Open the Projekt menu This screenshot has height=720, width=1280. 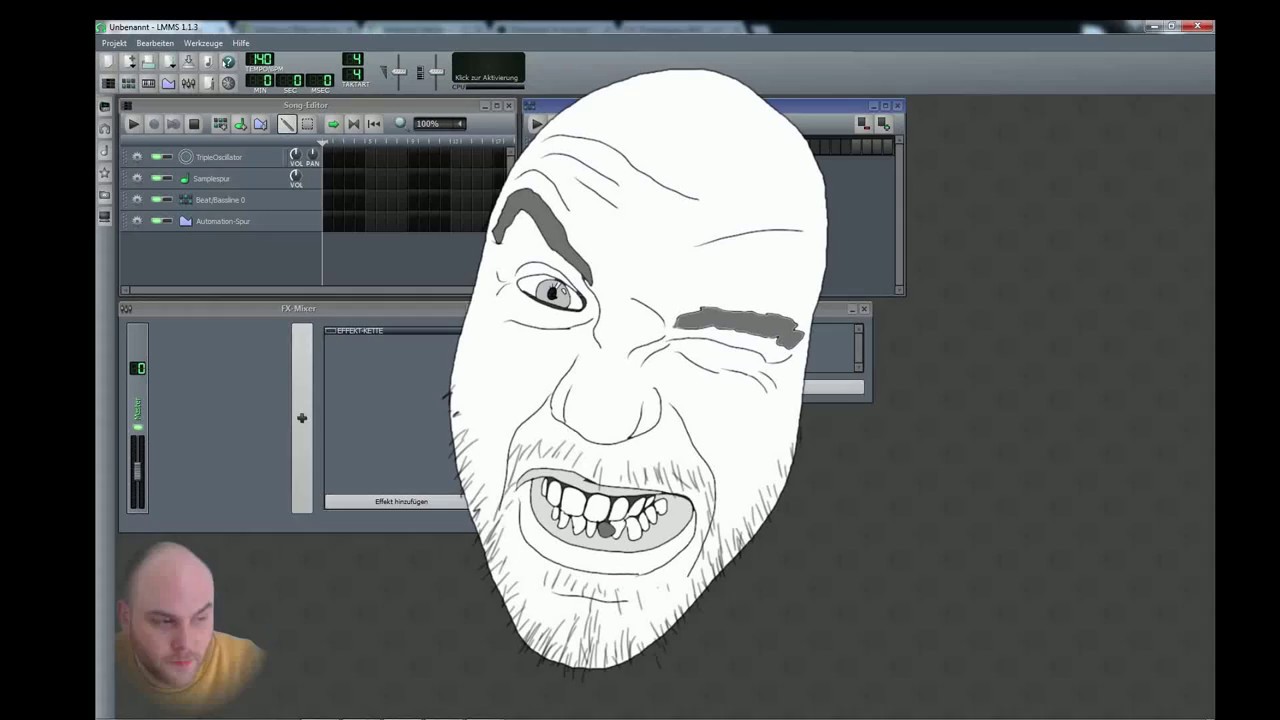click(x=114, y=43)
